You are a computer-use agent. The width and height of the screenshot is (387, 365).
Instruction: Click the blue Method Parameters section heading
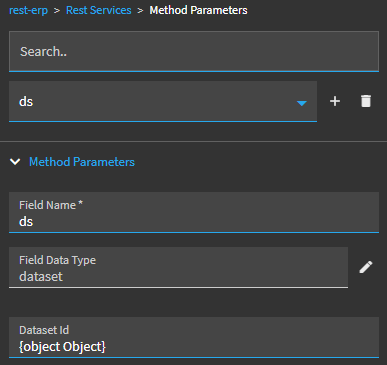pos(82,162)
